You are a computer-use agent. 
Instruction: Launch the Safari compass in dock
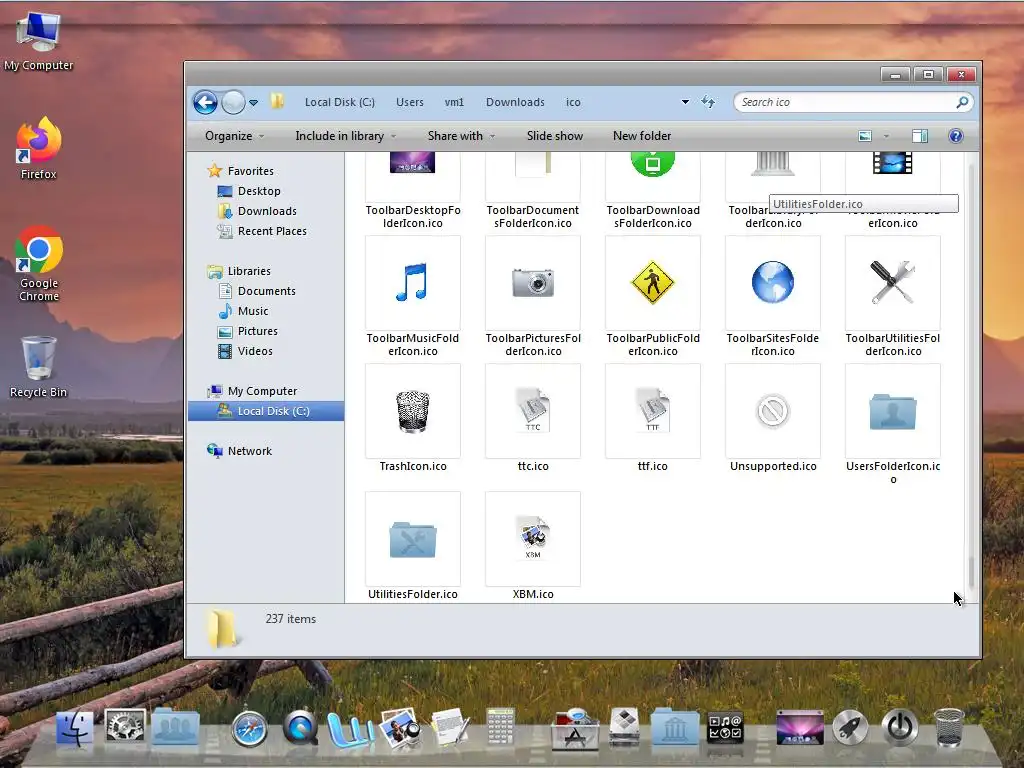point(249,729)
